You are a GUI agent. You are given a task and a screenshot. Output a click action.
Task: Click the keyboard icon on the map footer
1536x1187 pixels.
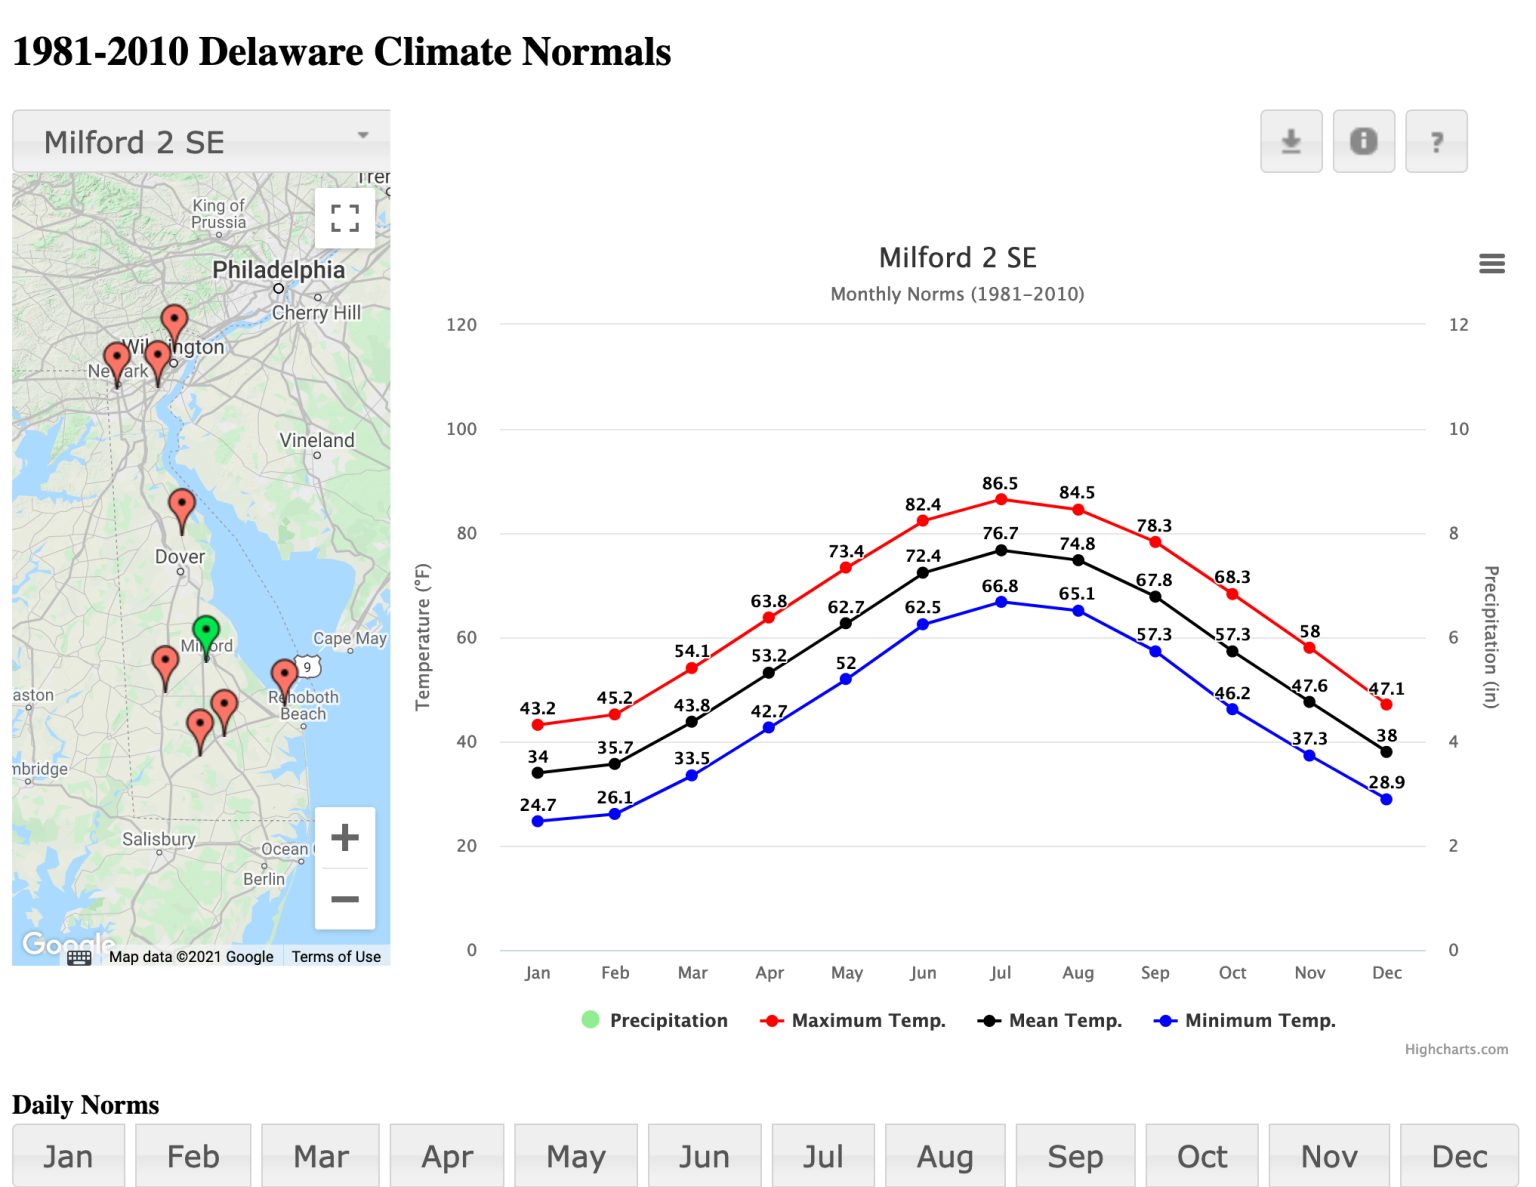click(x=78, y=957)
